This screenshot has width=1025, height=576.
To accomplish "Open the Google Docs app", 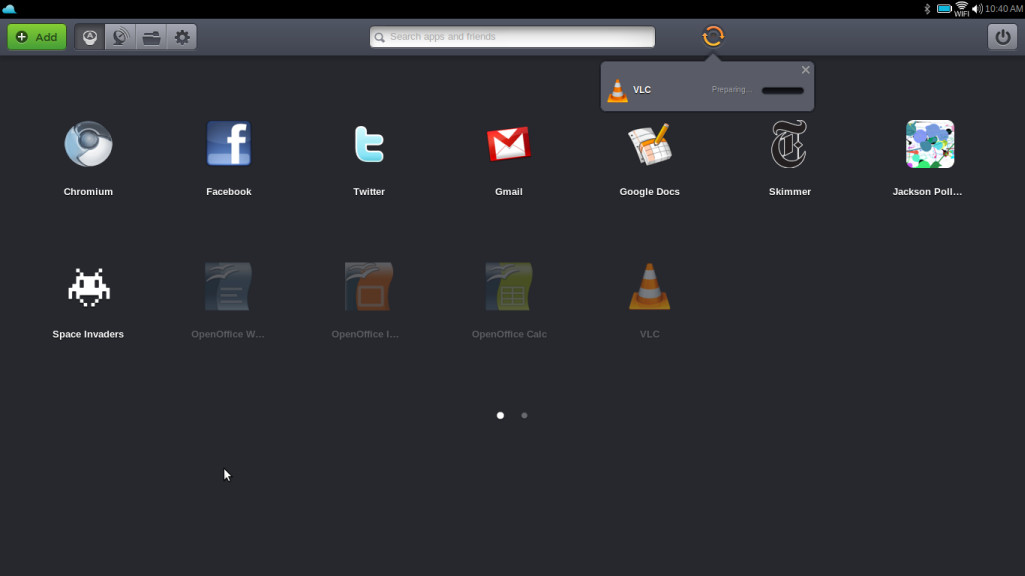I will [649, 144].
